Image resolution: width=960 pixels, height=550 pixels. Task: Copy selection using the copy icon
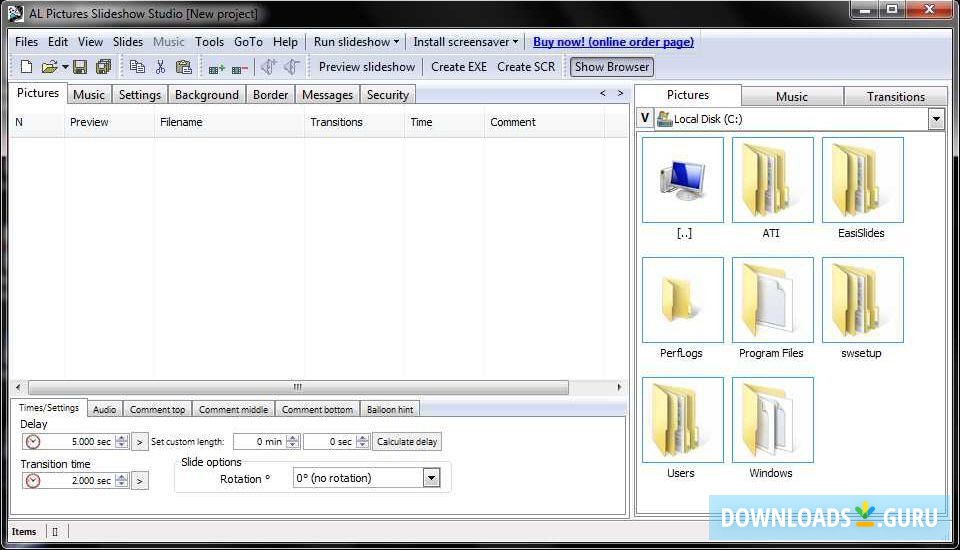[137, 67]
